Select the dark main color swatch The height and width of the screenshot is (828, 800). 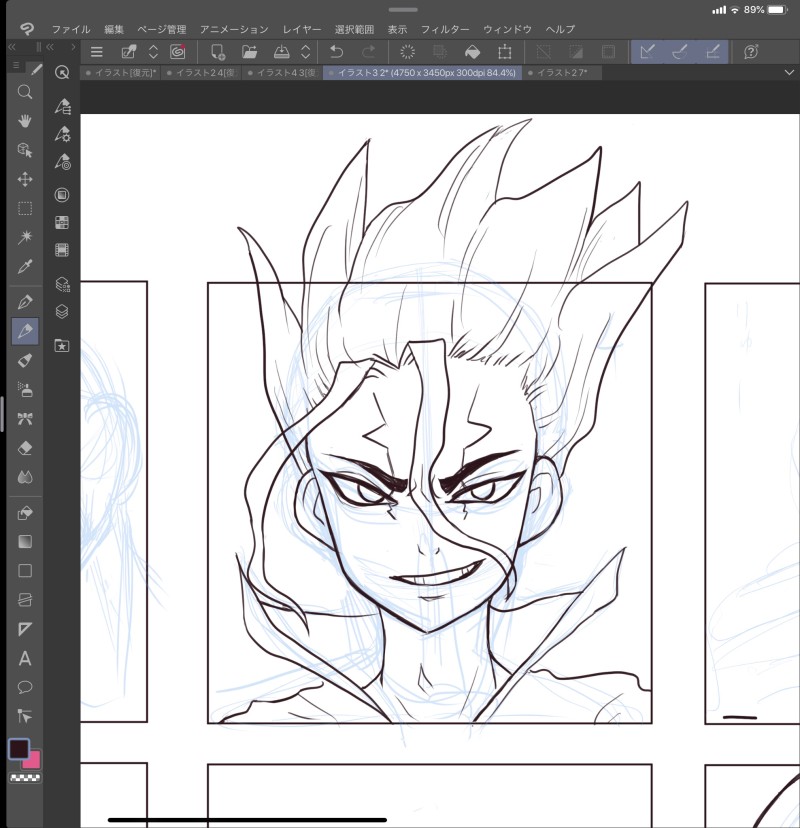(18, 749)
